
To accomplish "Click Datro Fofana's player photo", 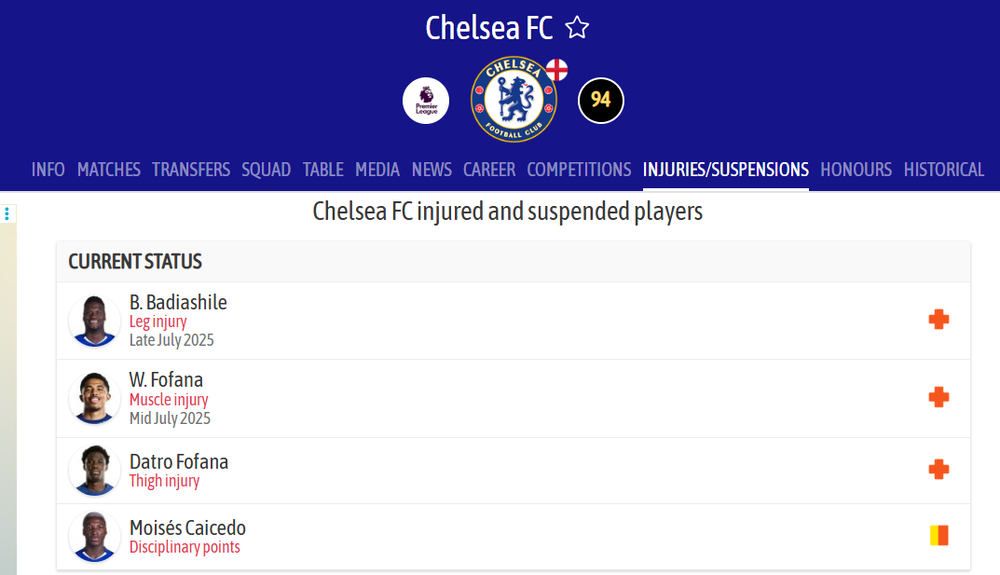I will [x=94, y=470].
